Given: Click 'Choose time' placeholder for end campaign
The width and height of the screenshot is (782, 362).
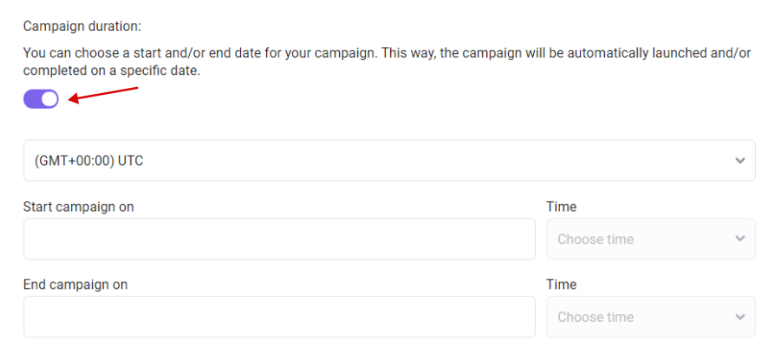Looking at the screenshot, I should (x=595, y=317).
